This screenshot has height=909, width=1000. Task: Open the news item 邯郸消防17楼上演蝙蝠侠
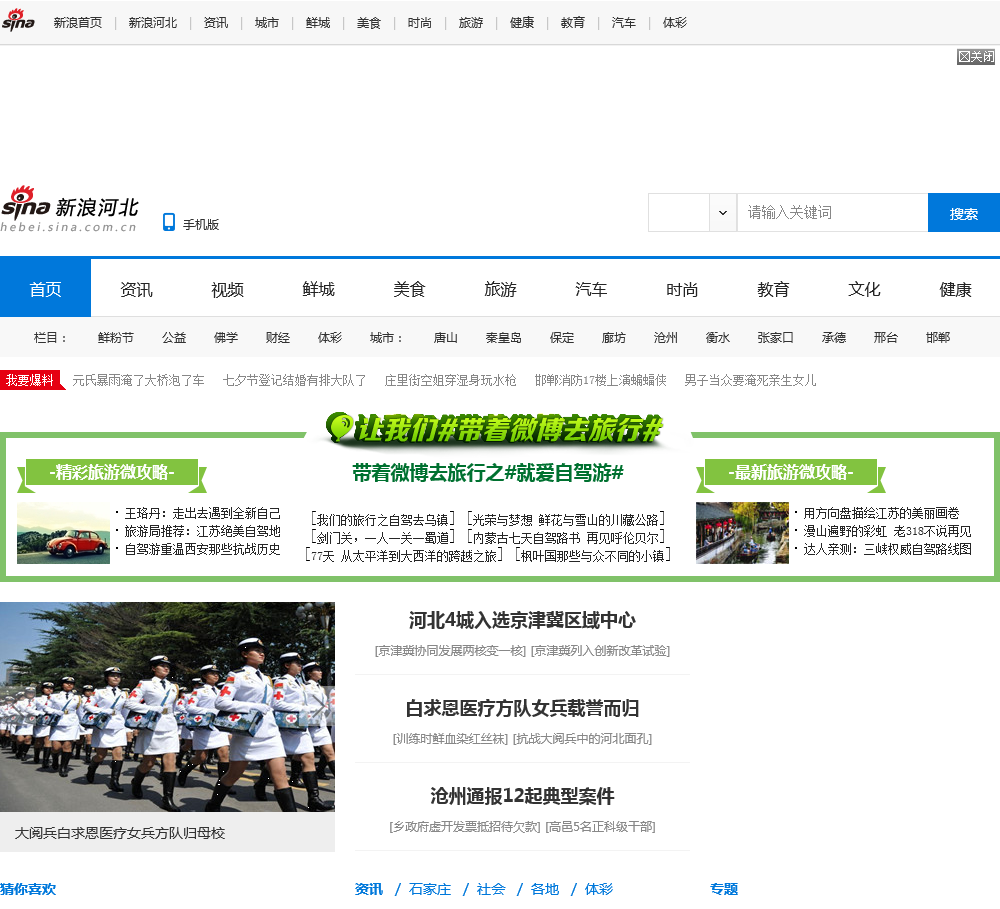[x=601, y=381]
